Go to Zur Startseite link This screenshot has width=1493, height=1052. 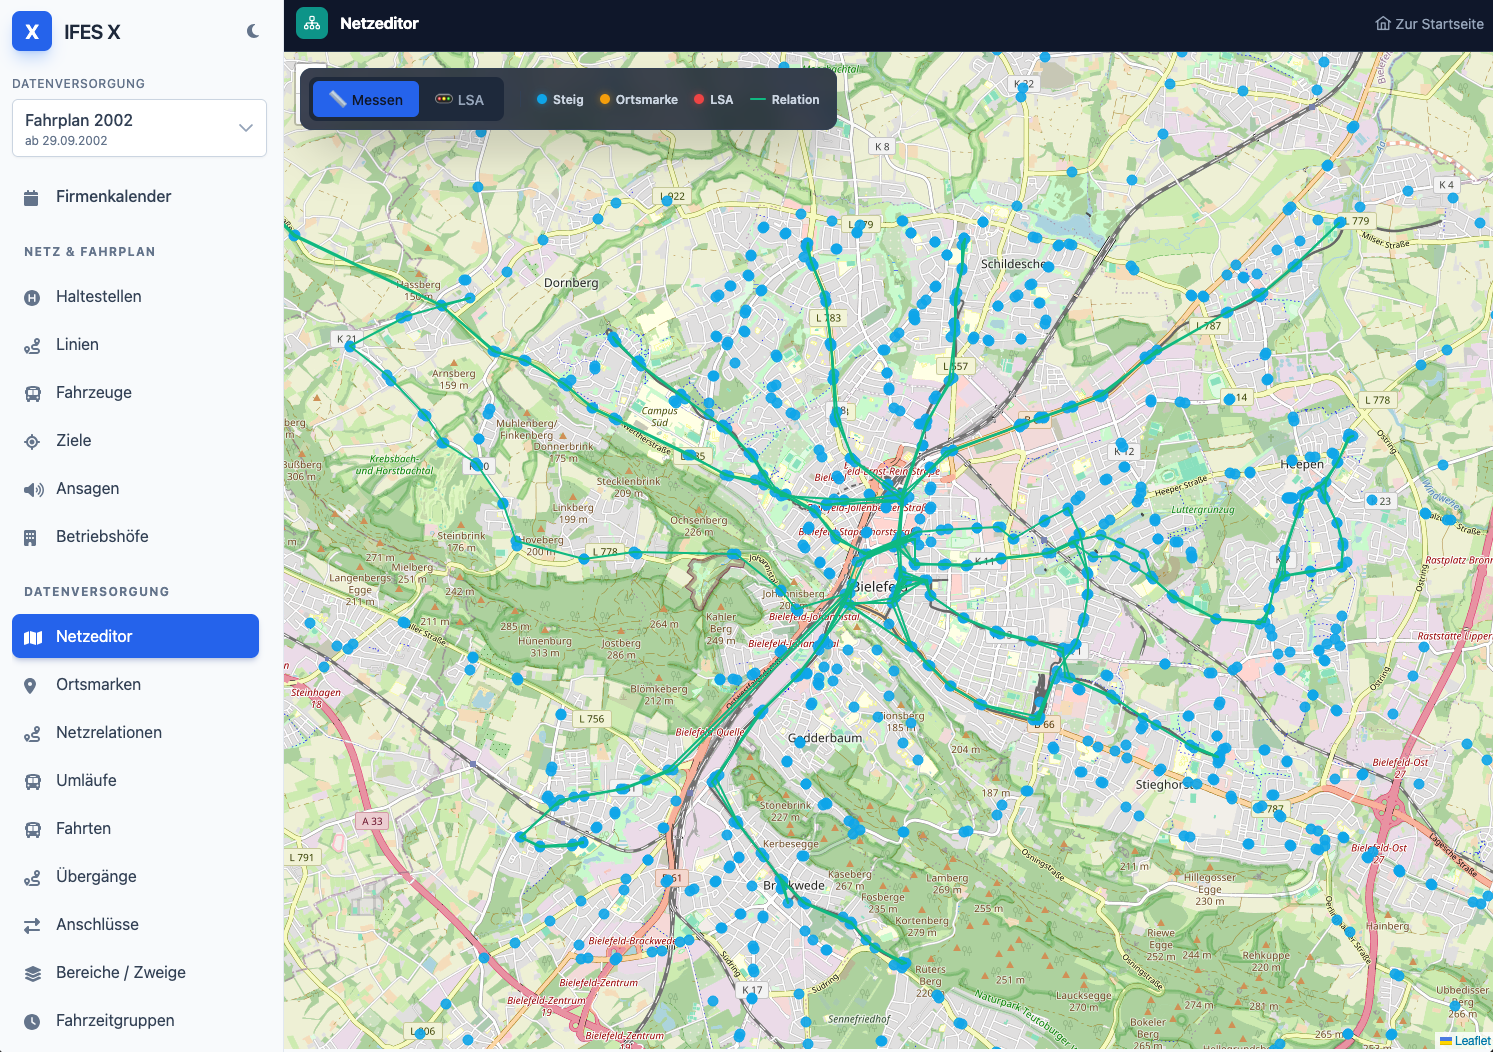point(1429,24)
